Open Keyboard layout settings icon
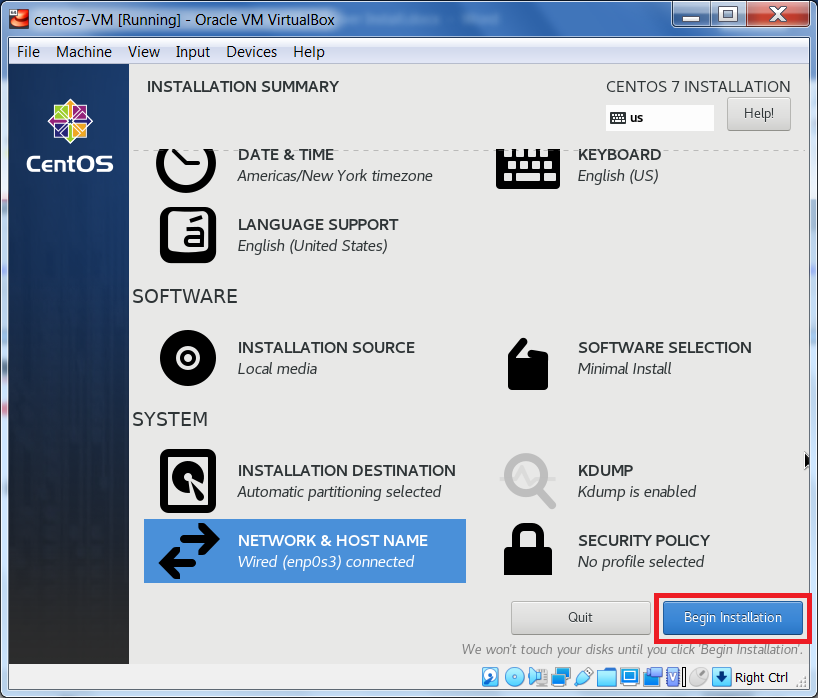The height and width of the screenshot is (698, 818). click(x=528, y=167)
